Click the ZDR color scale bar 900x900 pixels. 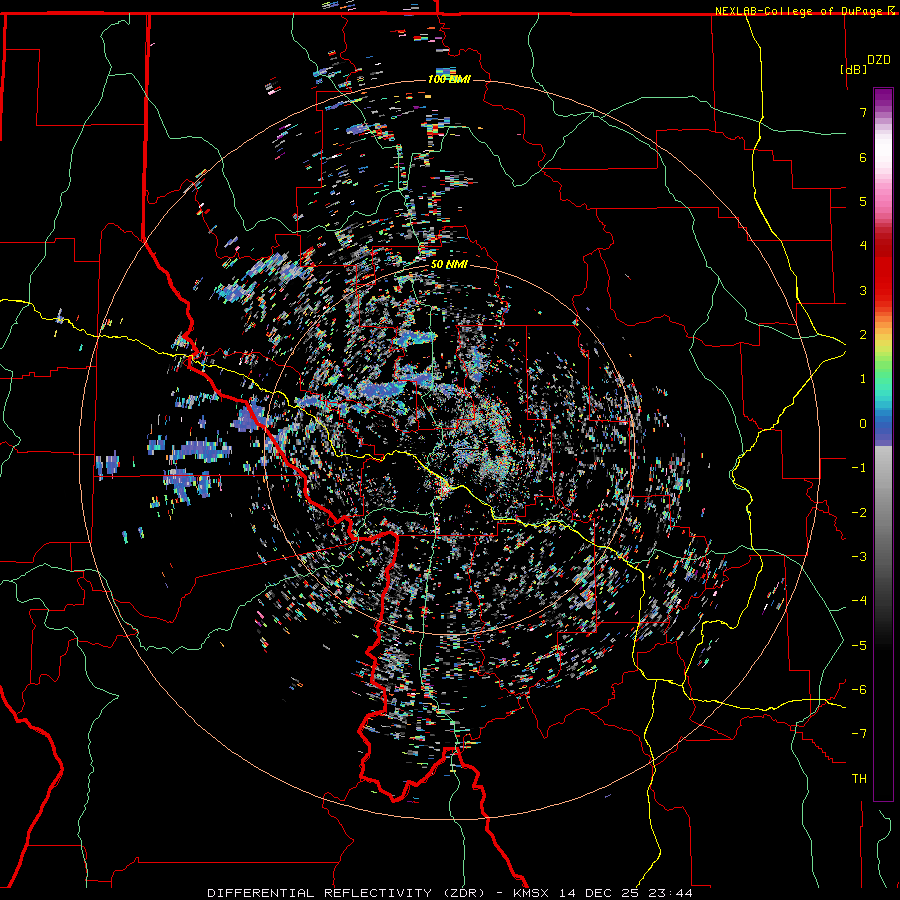coord(883,444)
